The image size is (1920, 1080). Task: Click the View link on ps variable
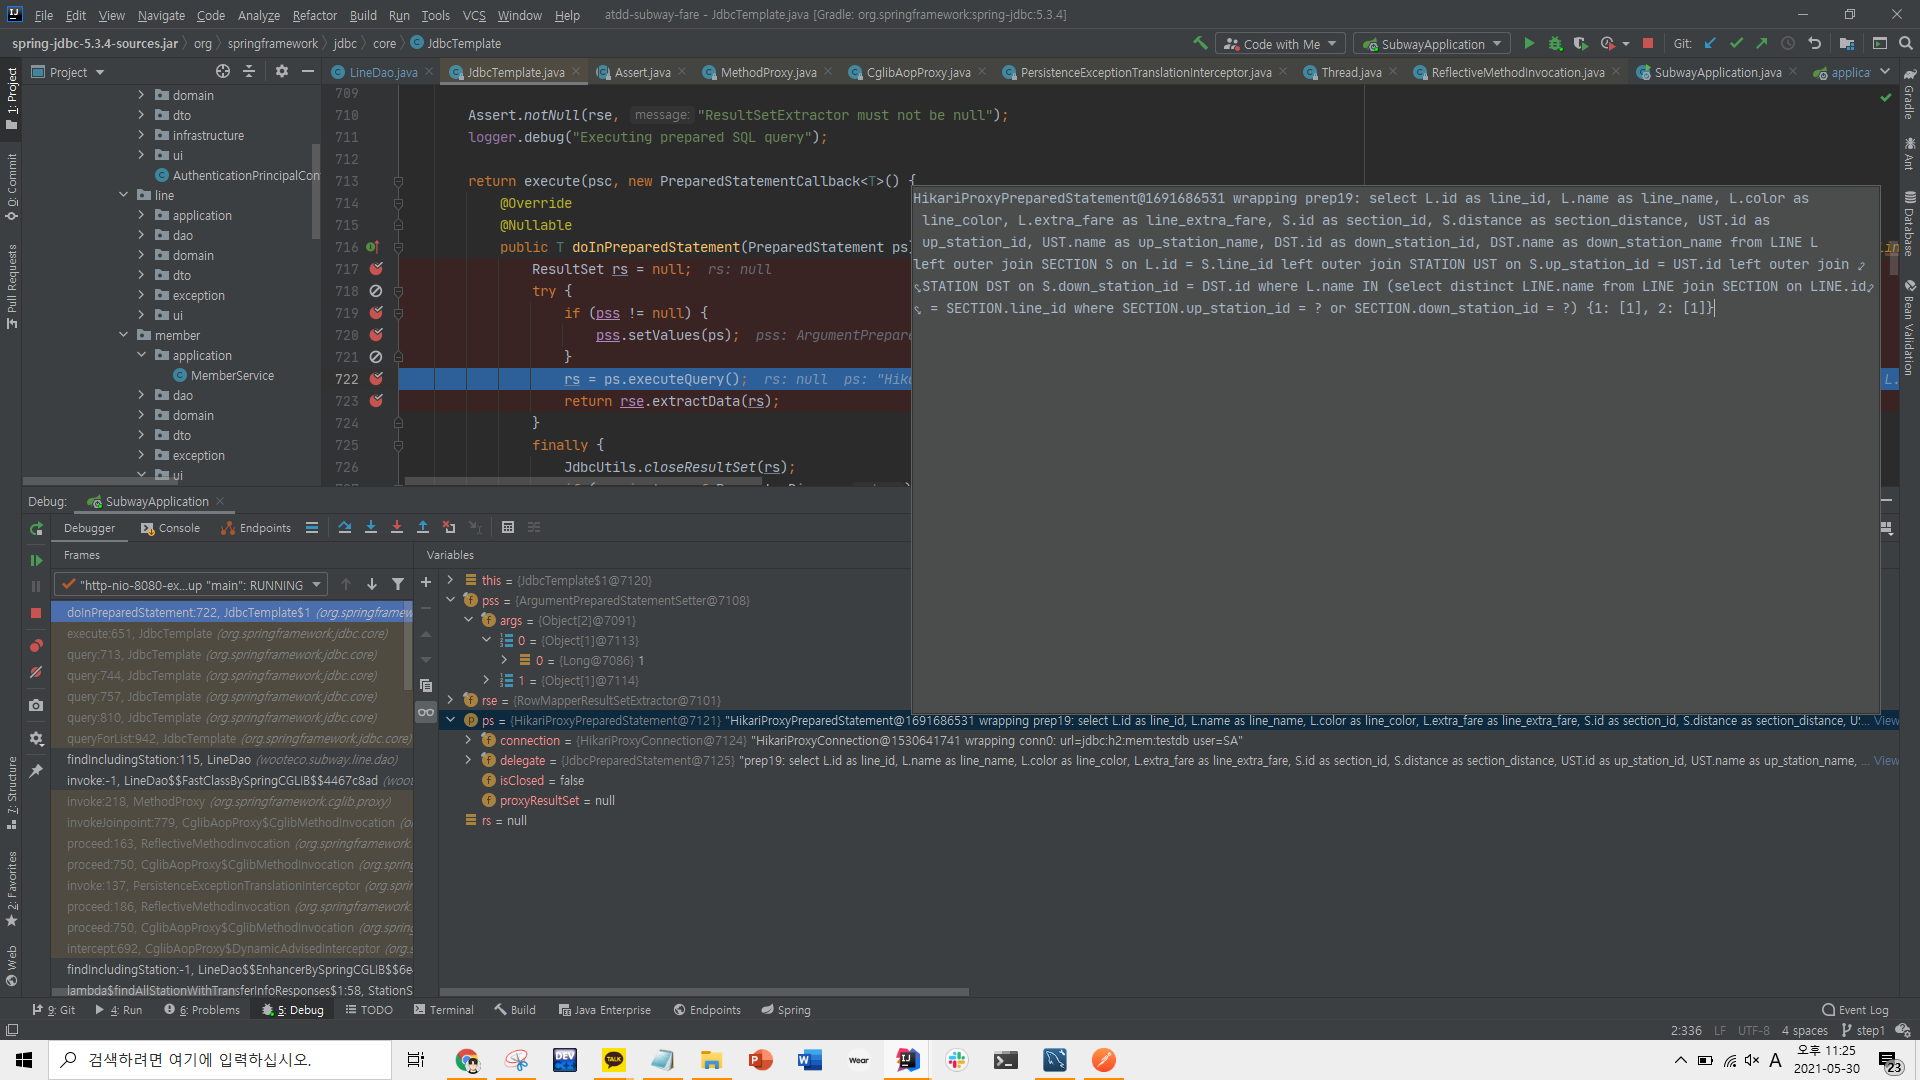pos(1886,721)
